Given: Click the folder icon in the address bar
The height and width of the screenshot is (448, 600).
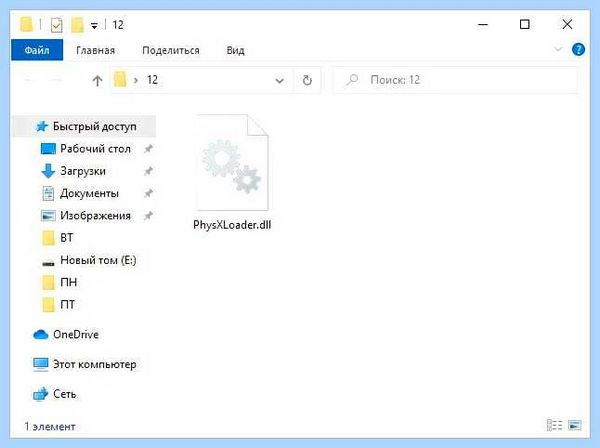Looking at the screenshot, I should tap(120, 80).
